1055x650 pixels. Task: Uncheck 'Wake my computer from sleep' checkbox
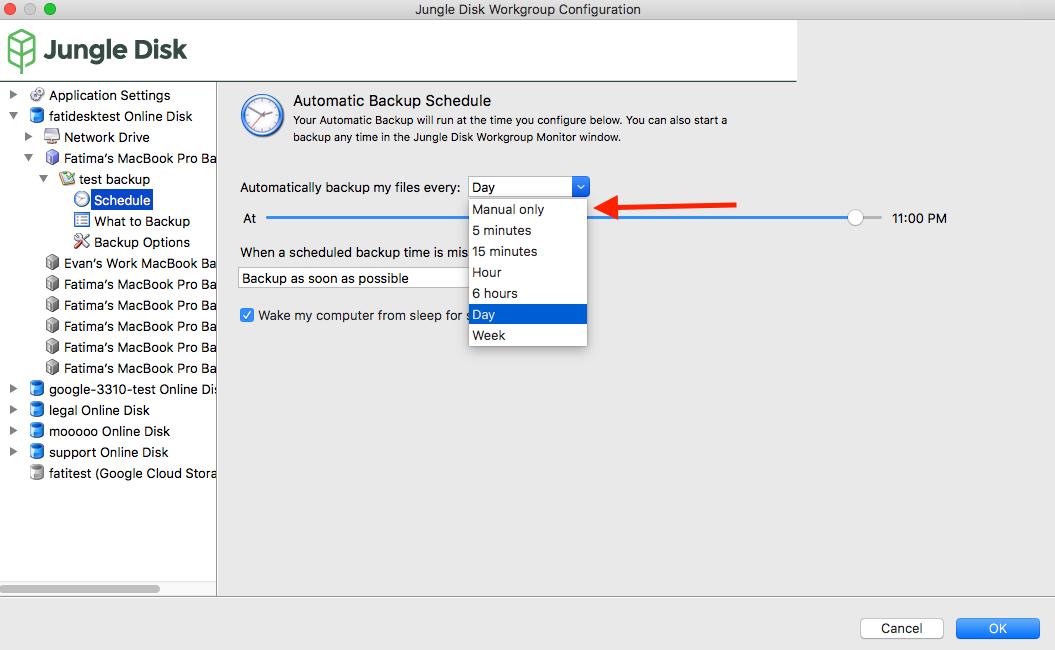pos(247,315)
